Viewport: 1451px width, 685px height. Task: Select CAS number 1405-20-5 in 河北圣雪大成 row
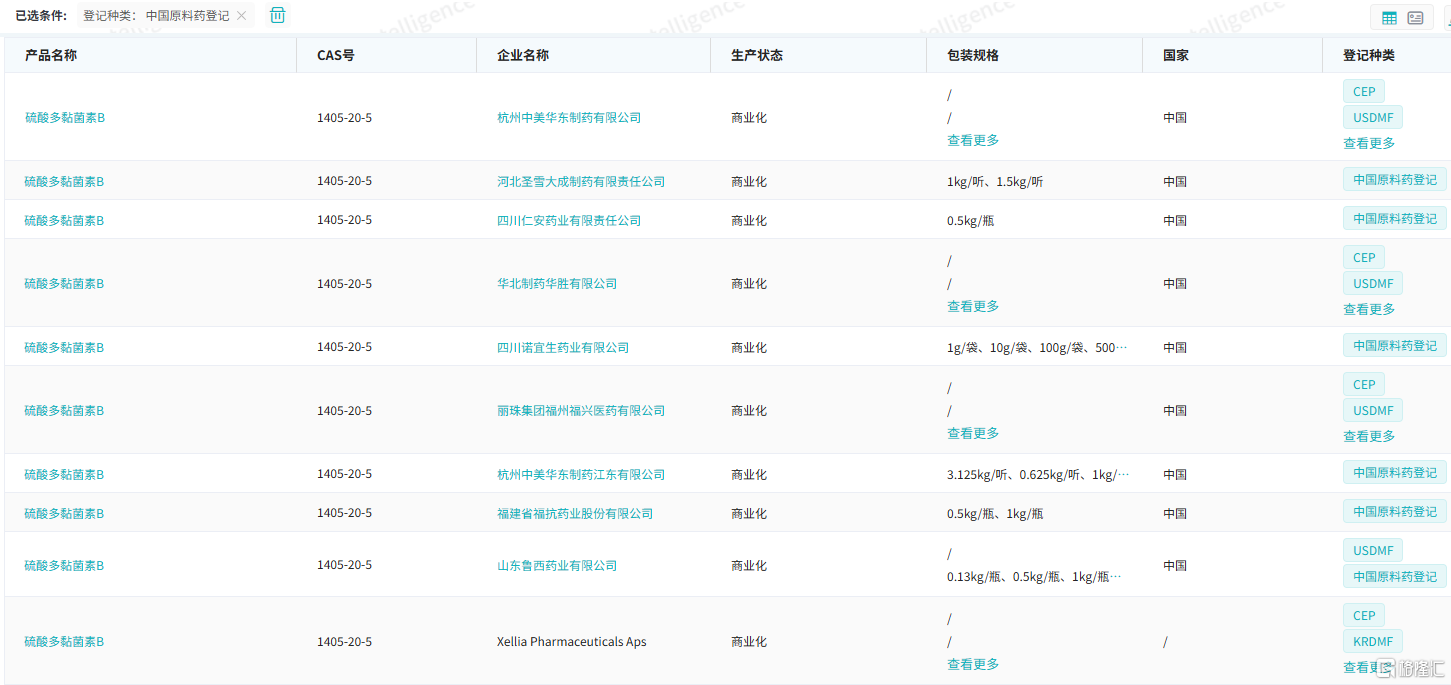(x=344, y=181)
